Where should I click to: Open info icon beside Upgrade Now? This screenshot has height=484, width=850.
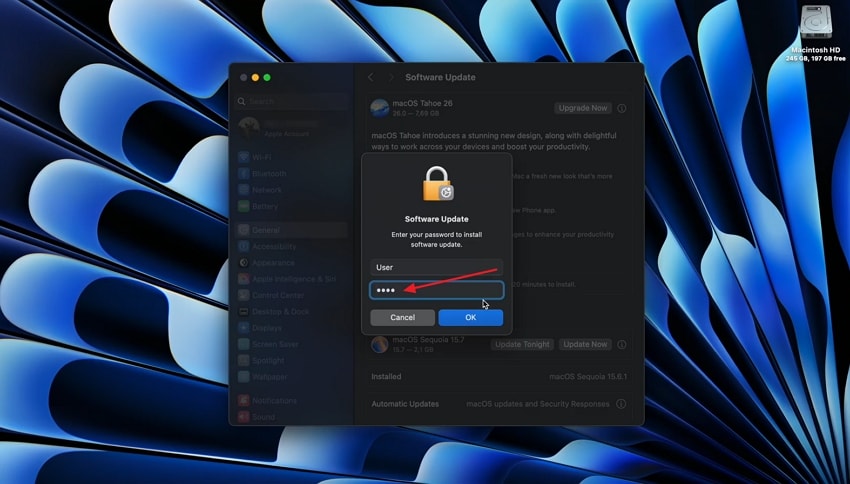coord(622,108)
